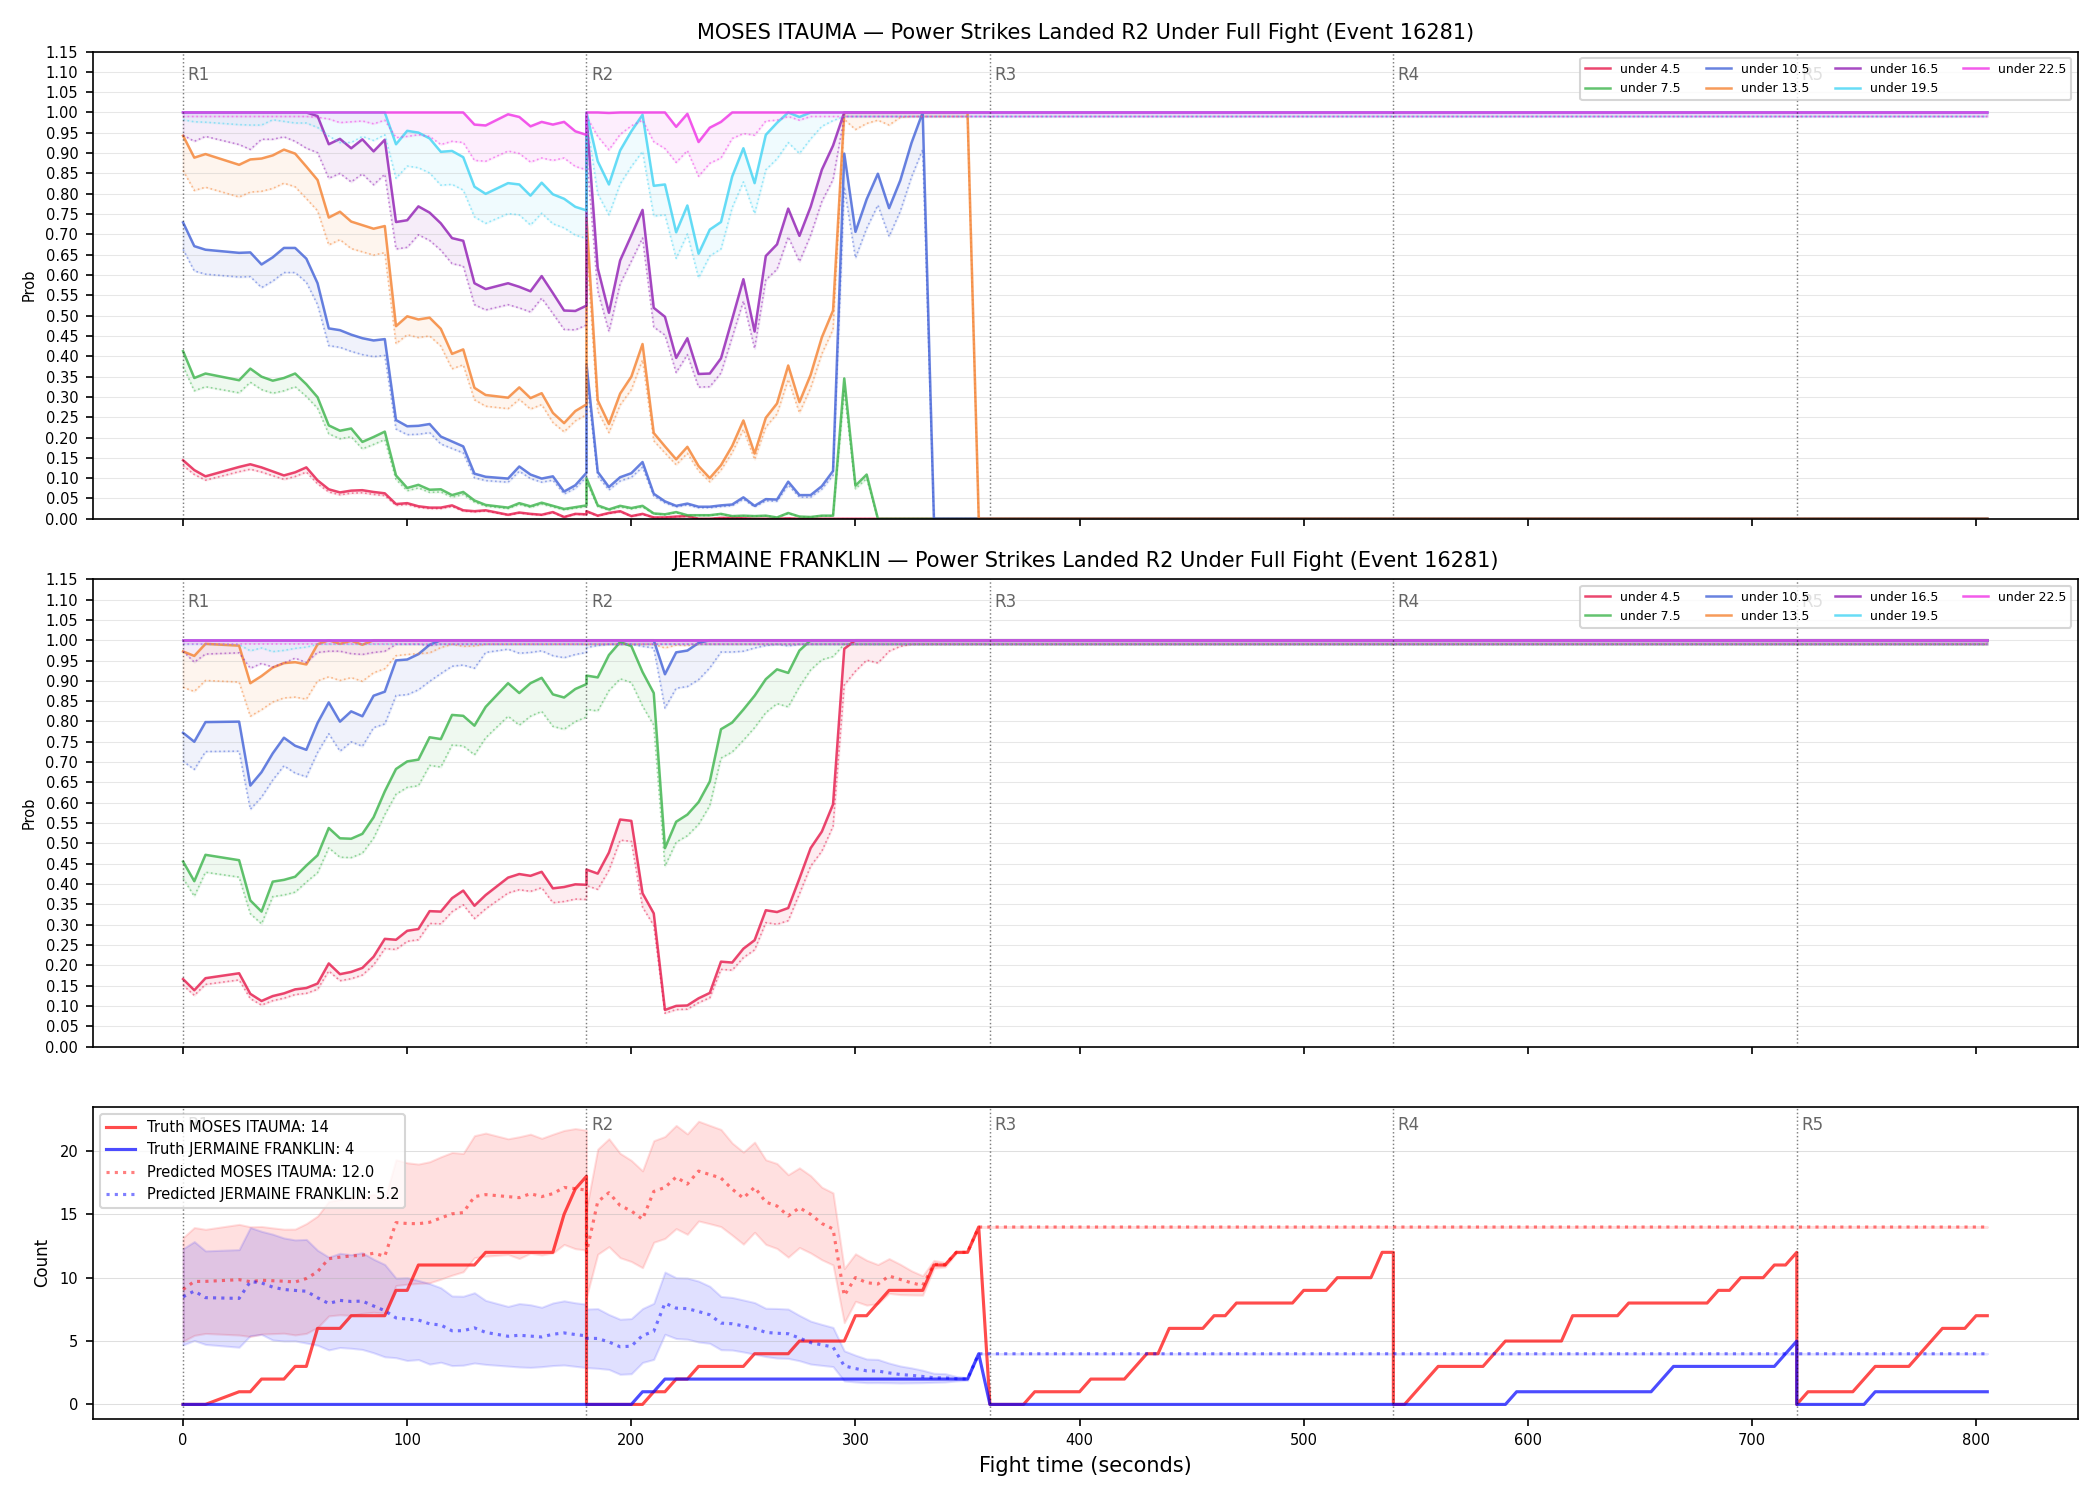The height and width of the screenshot is (1500, 2100).
Task: Click y-axis tick 1.15 on Itauma chart
Action: [x=64, y=52]
